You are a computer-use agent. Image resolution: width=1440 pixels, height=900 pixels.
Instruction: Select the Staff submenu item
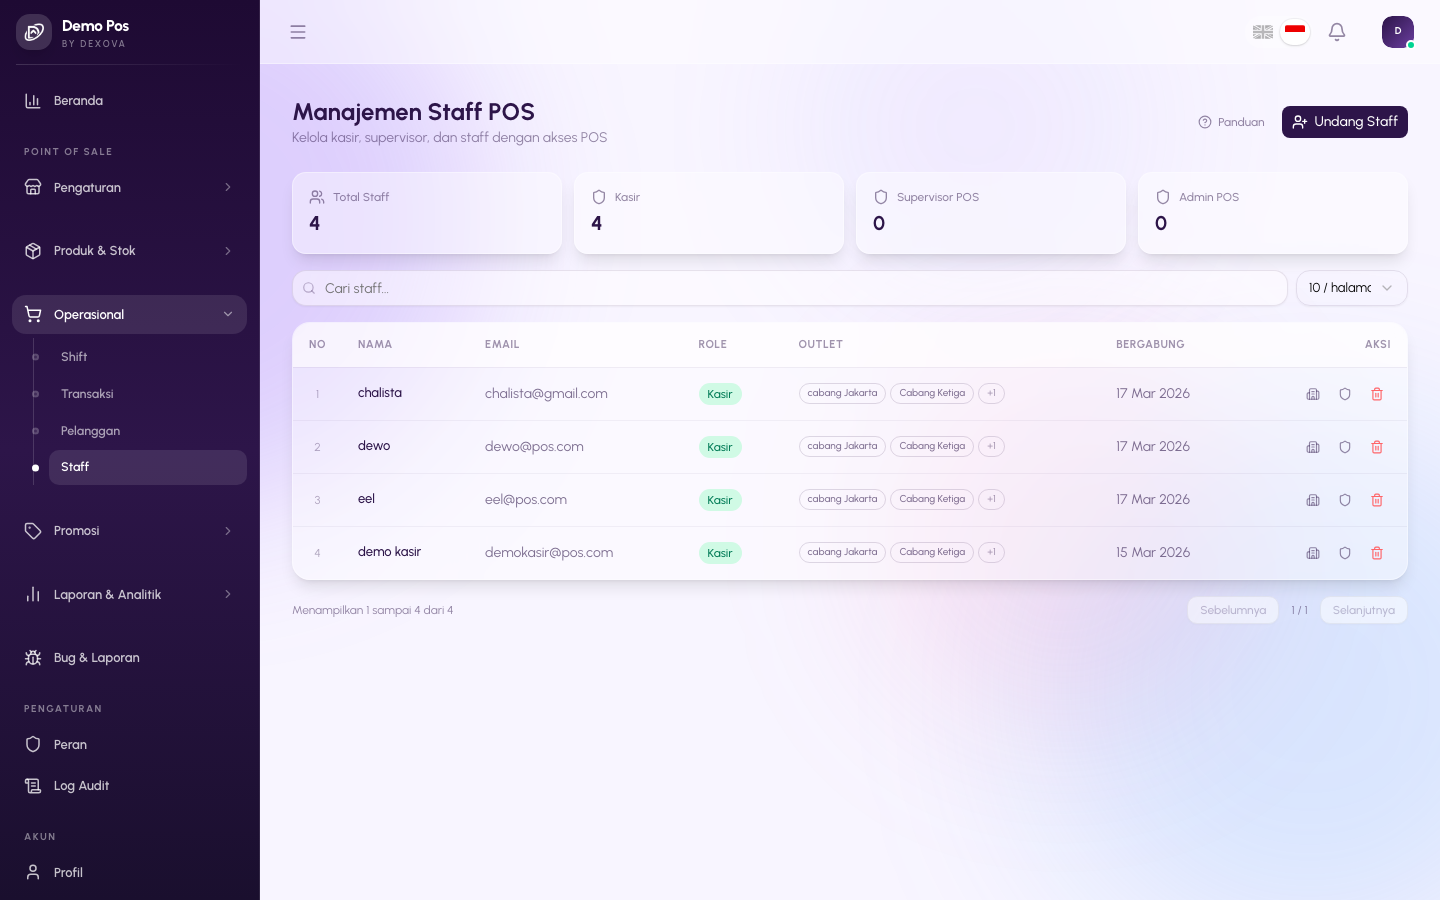[148, 467]
